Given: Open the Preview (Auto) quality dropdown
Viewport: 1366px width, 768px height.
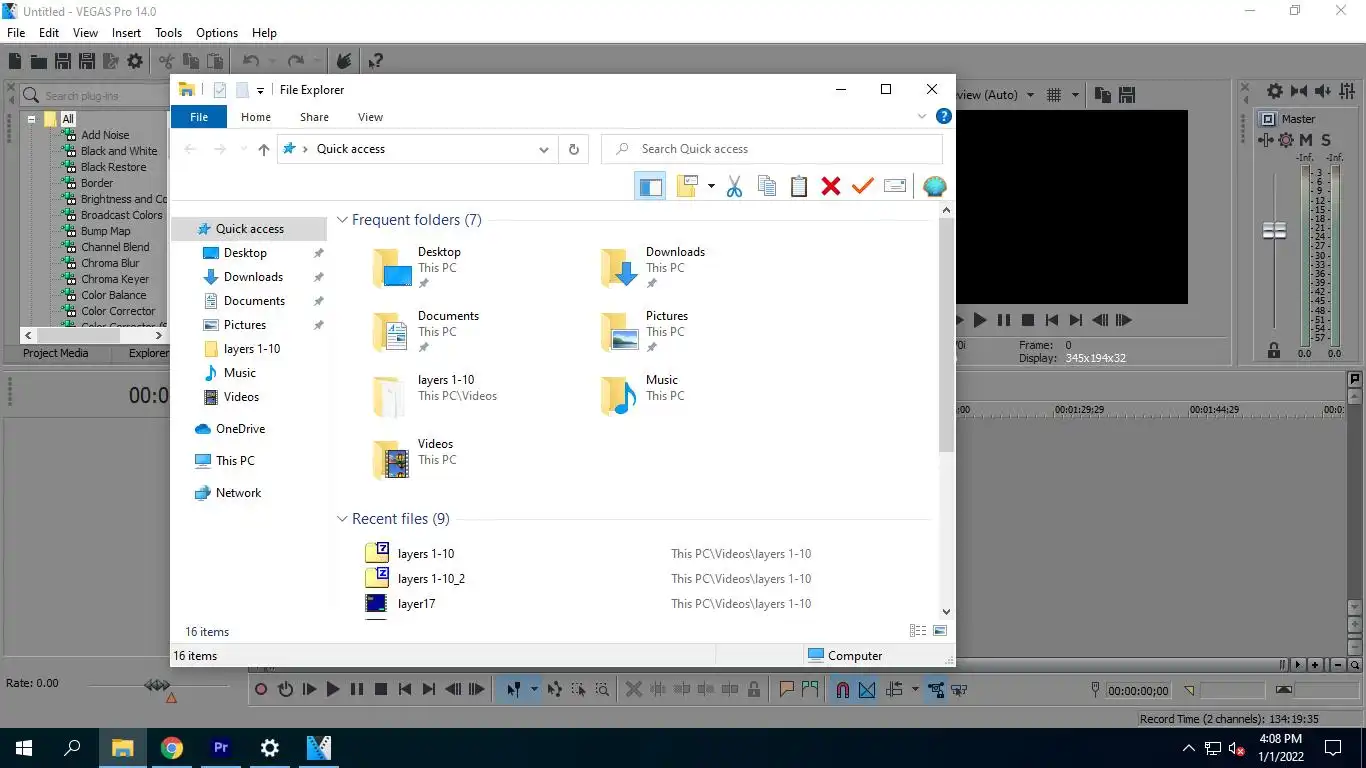Looking at the screenshot, I should coord(1032,95).
